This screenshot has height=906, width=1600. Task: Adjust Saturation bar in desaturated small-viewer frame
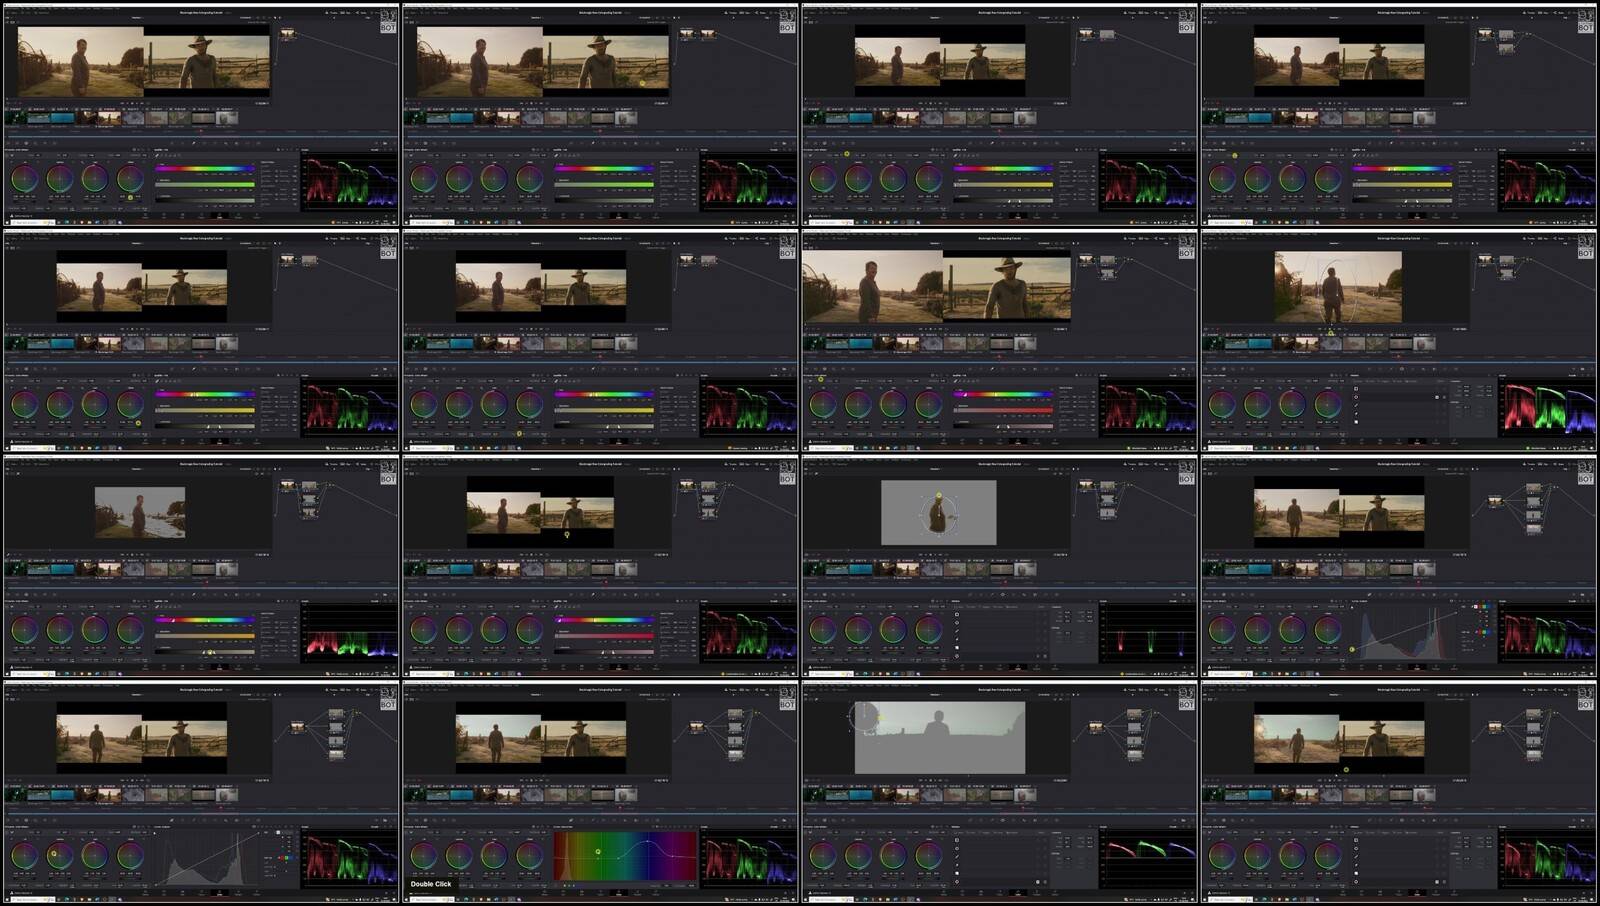(x=204, y=636)
